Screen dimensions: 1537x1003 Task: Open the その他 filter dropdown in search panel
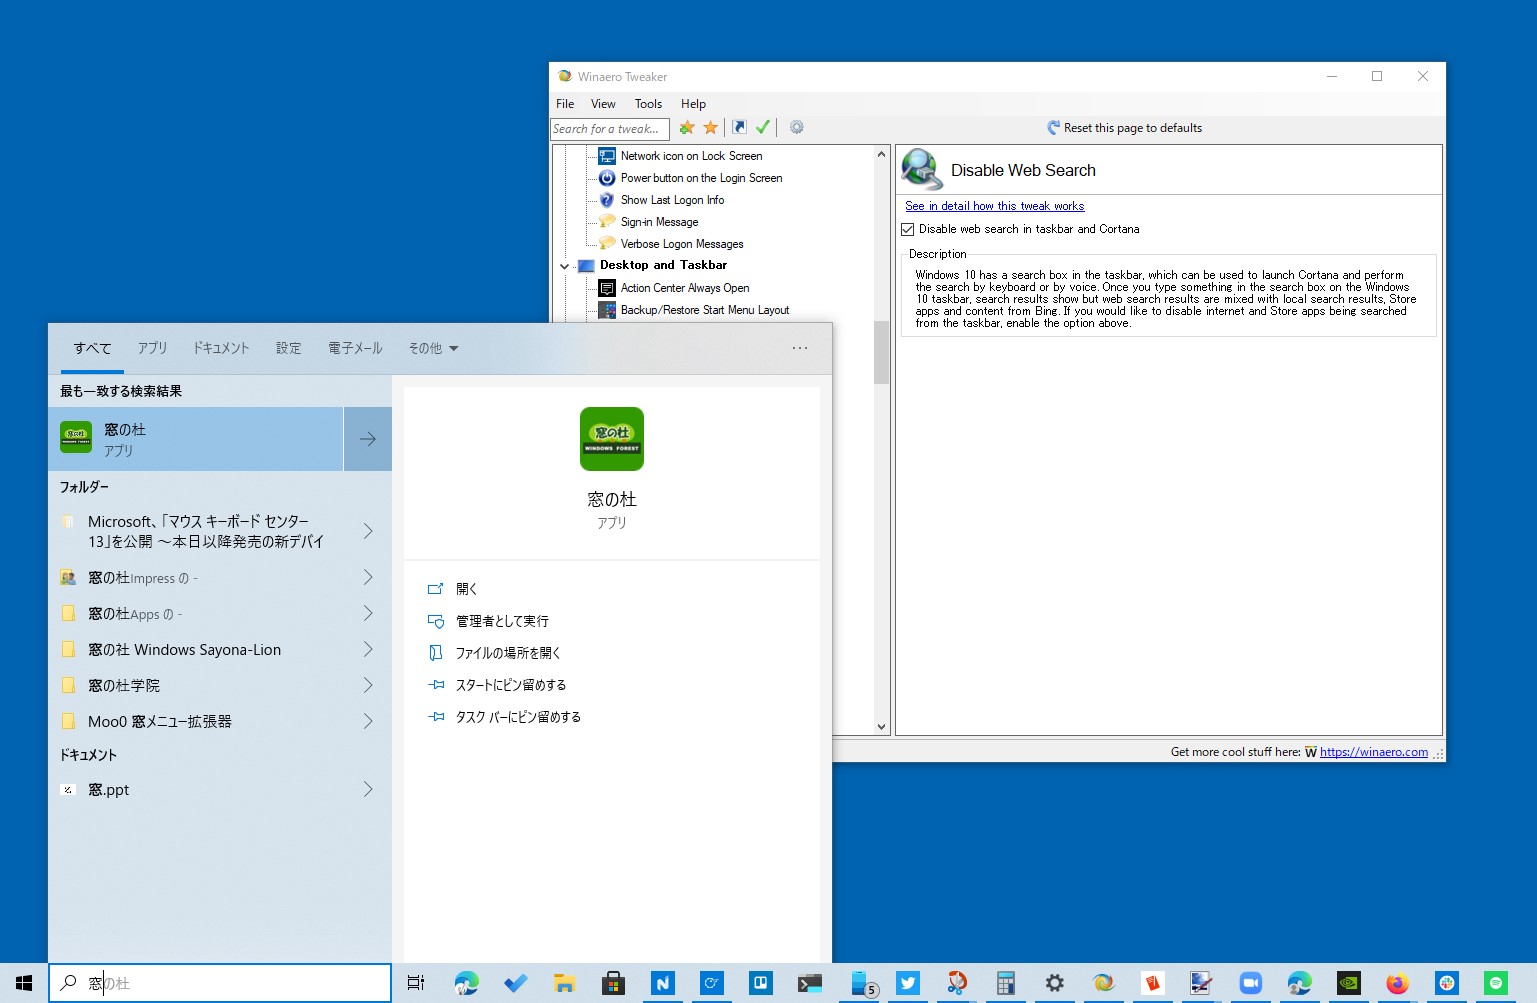point(432,348)
